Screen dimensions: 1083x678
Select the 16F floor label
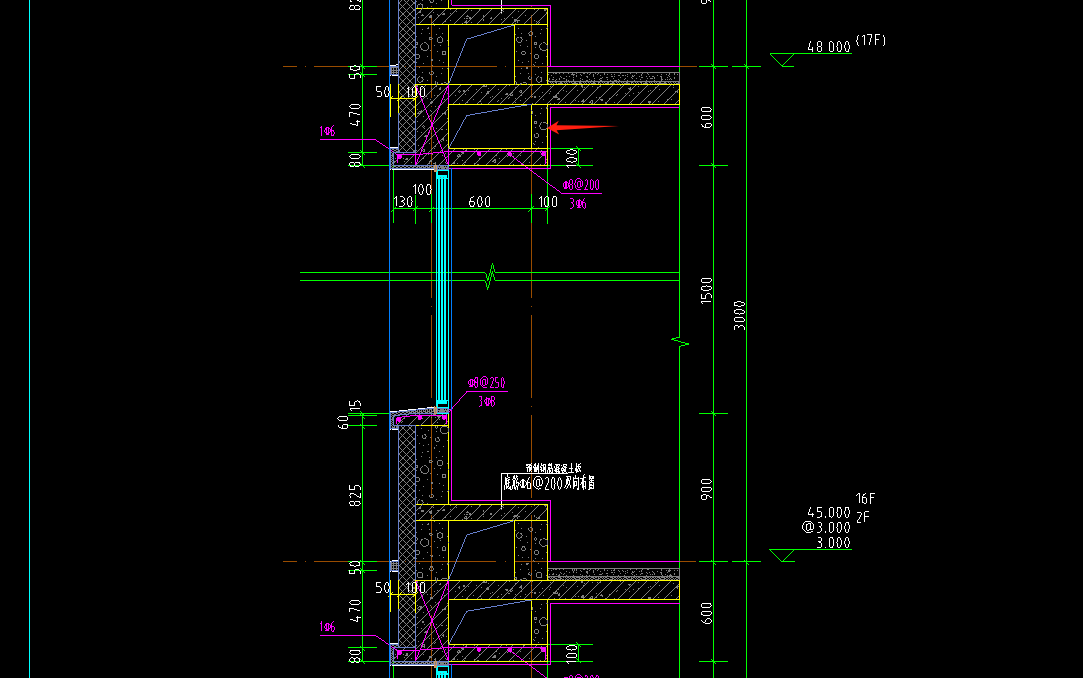pos(865,498)
